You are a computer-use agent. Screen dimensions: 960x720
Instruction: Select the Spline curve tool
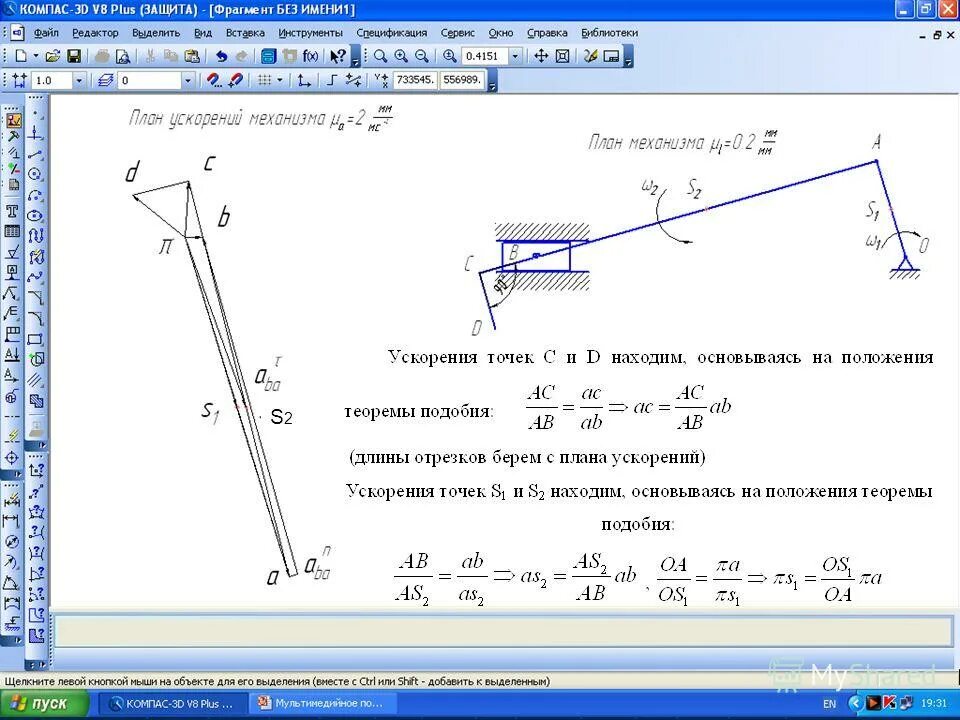[36, 277]
